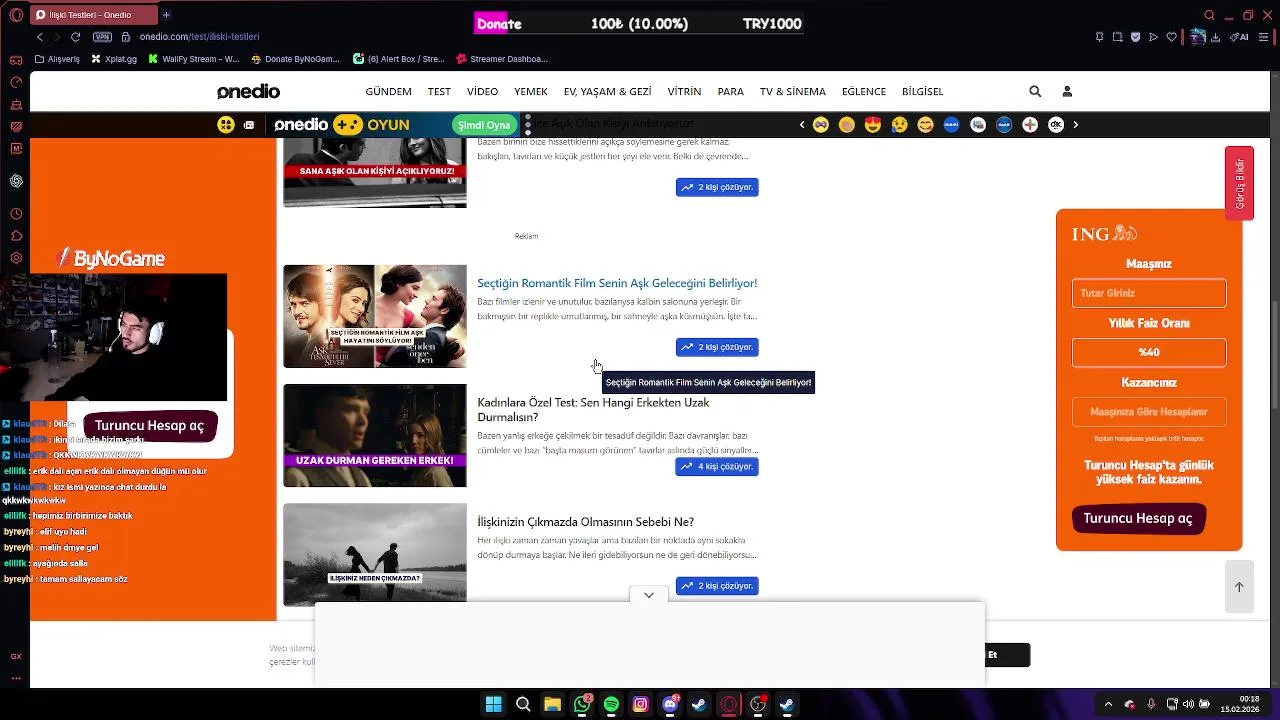Viewport: 1280px width, 720px height.
Task: Click 'Turuncu Hesap aç' button in ING ad
Action: [1138, 519]
